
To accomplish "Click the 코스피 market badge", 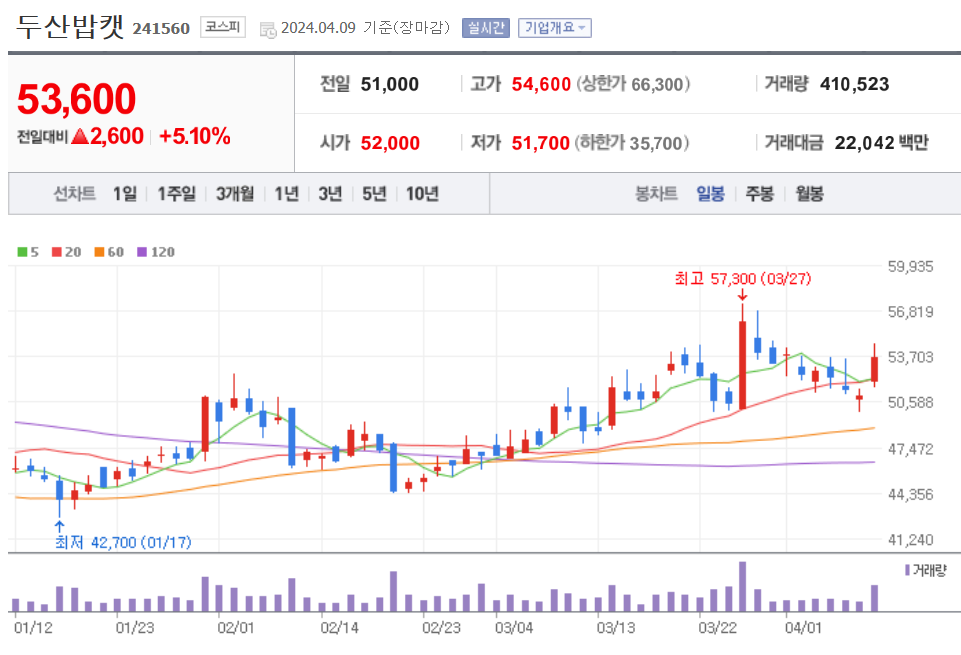I will (x=222, y=28).
